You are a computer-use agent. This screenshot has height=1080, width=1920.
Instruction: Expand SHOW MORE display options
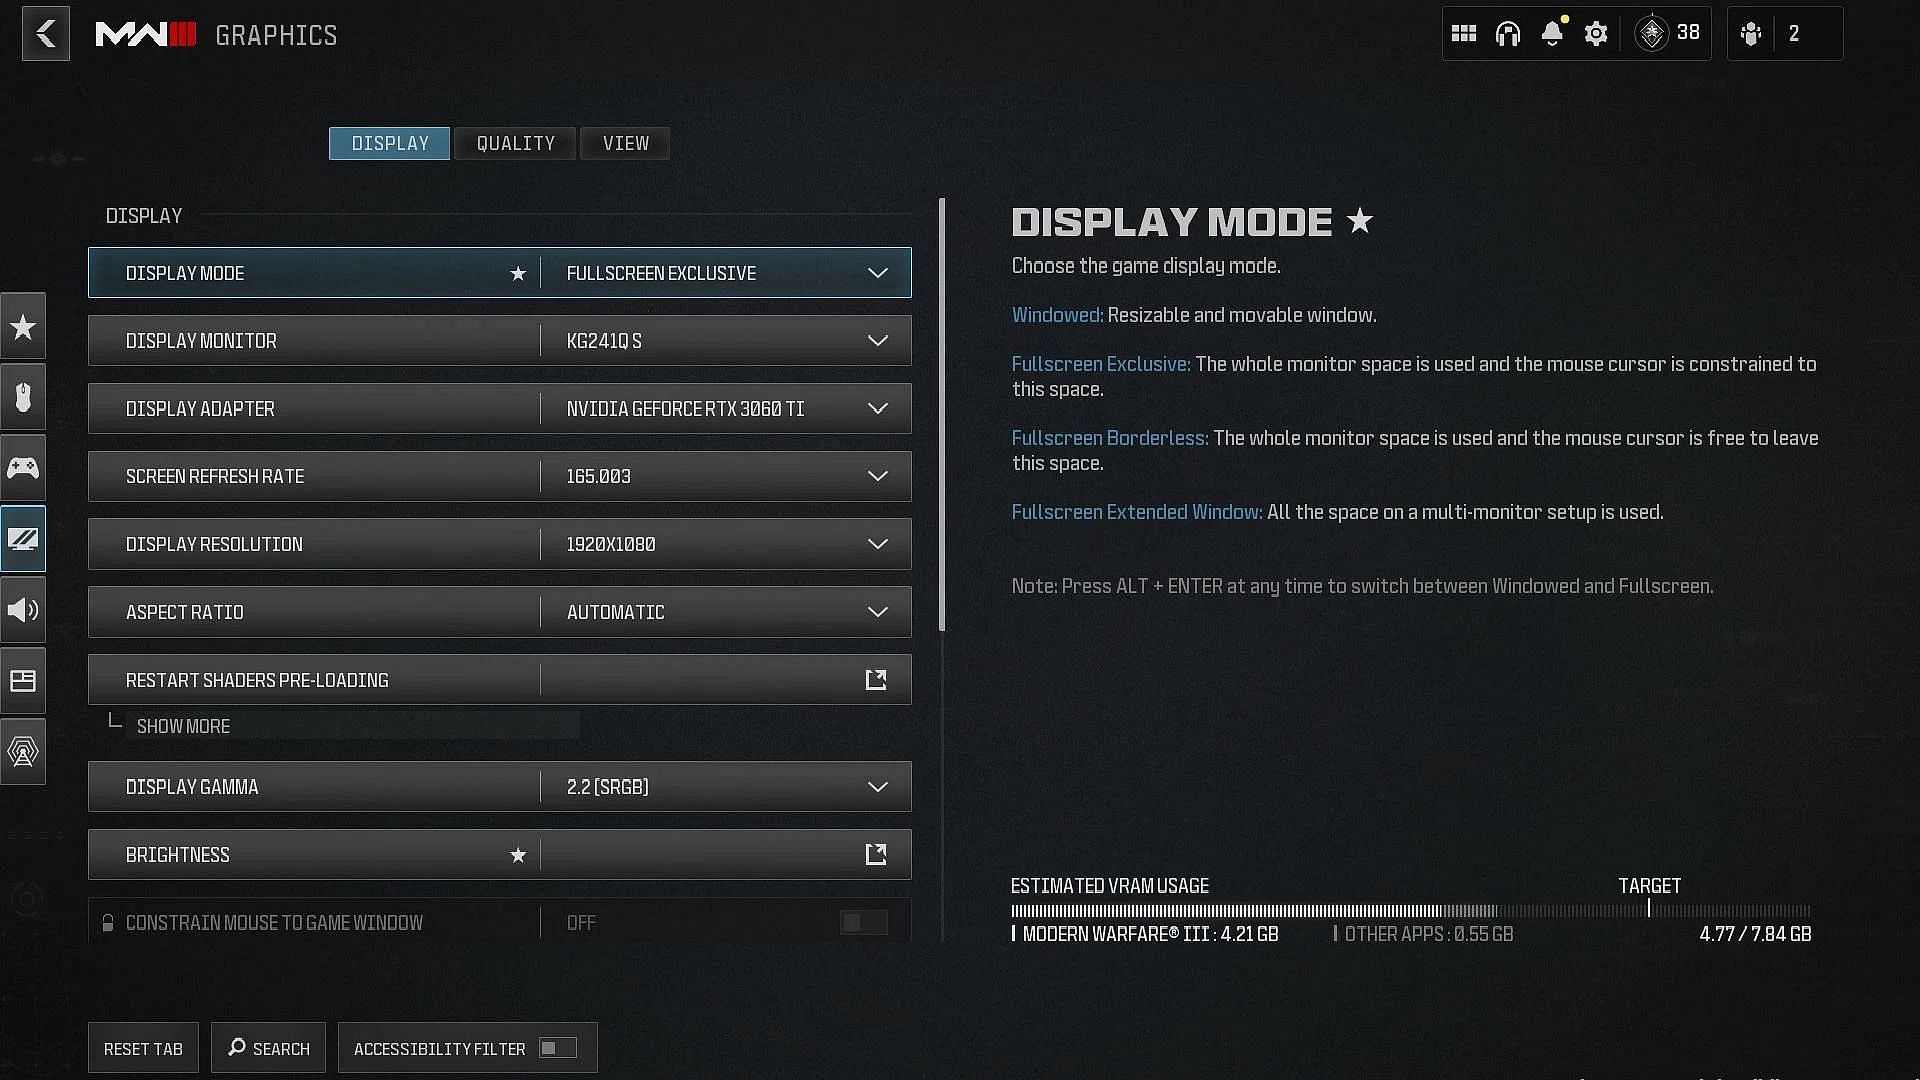point(182,727)
